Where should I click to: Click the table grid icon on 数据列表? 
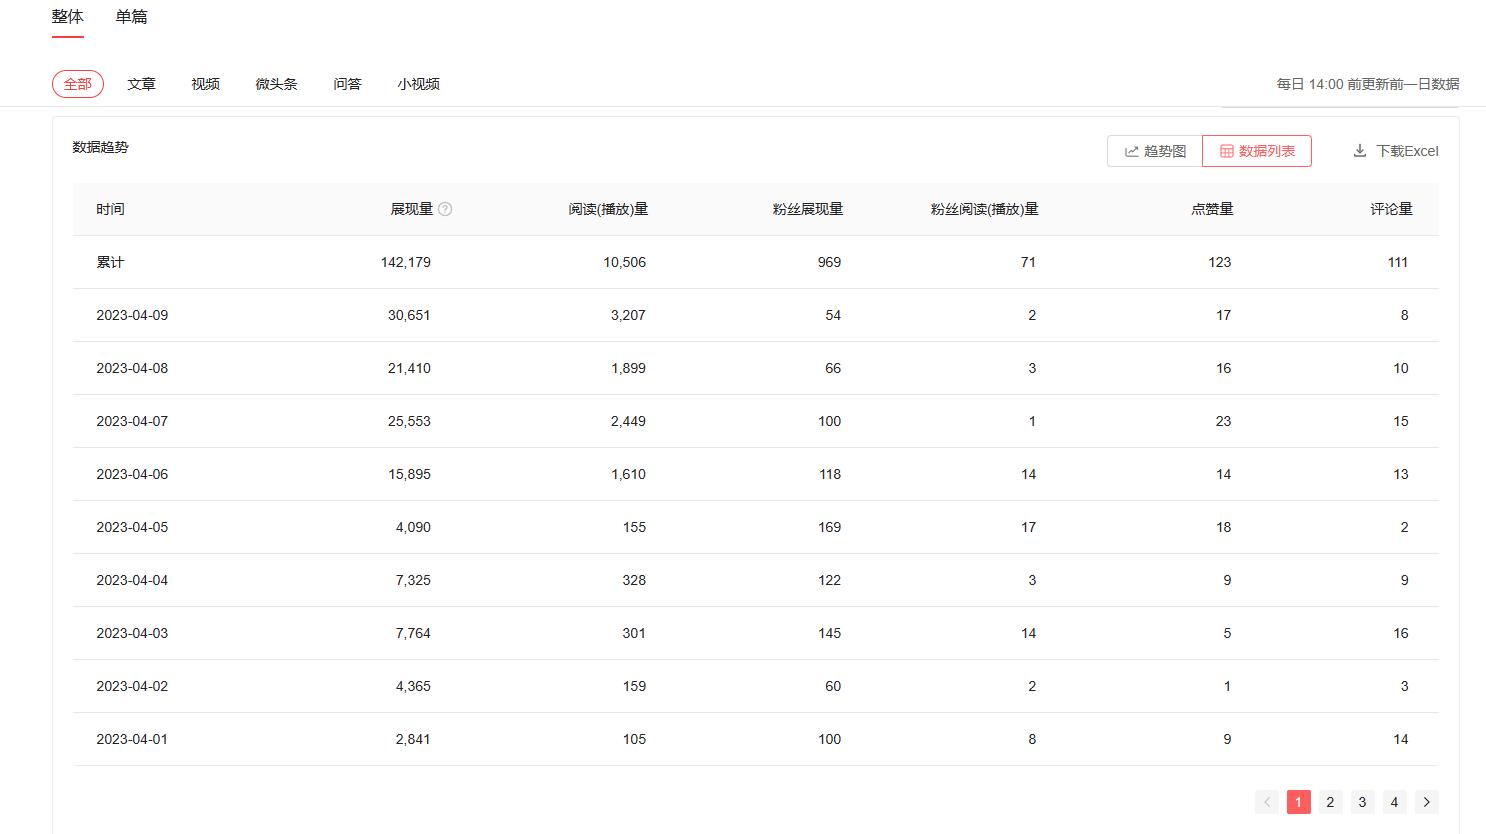point(1228,150)
